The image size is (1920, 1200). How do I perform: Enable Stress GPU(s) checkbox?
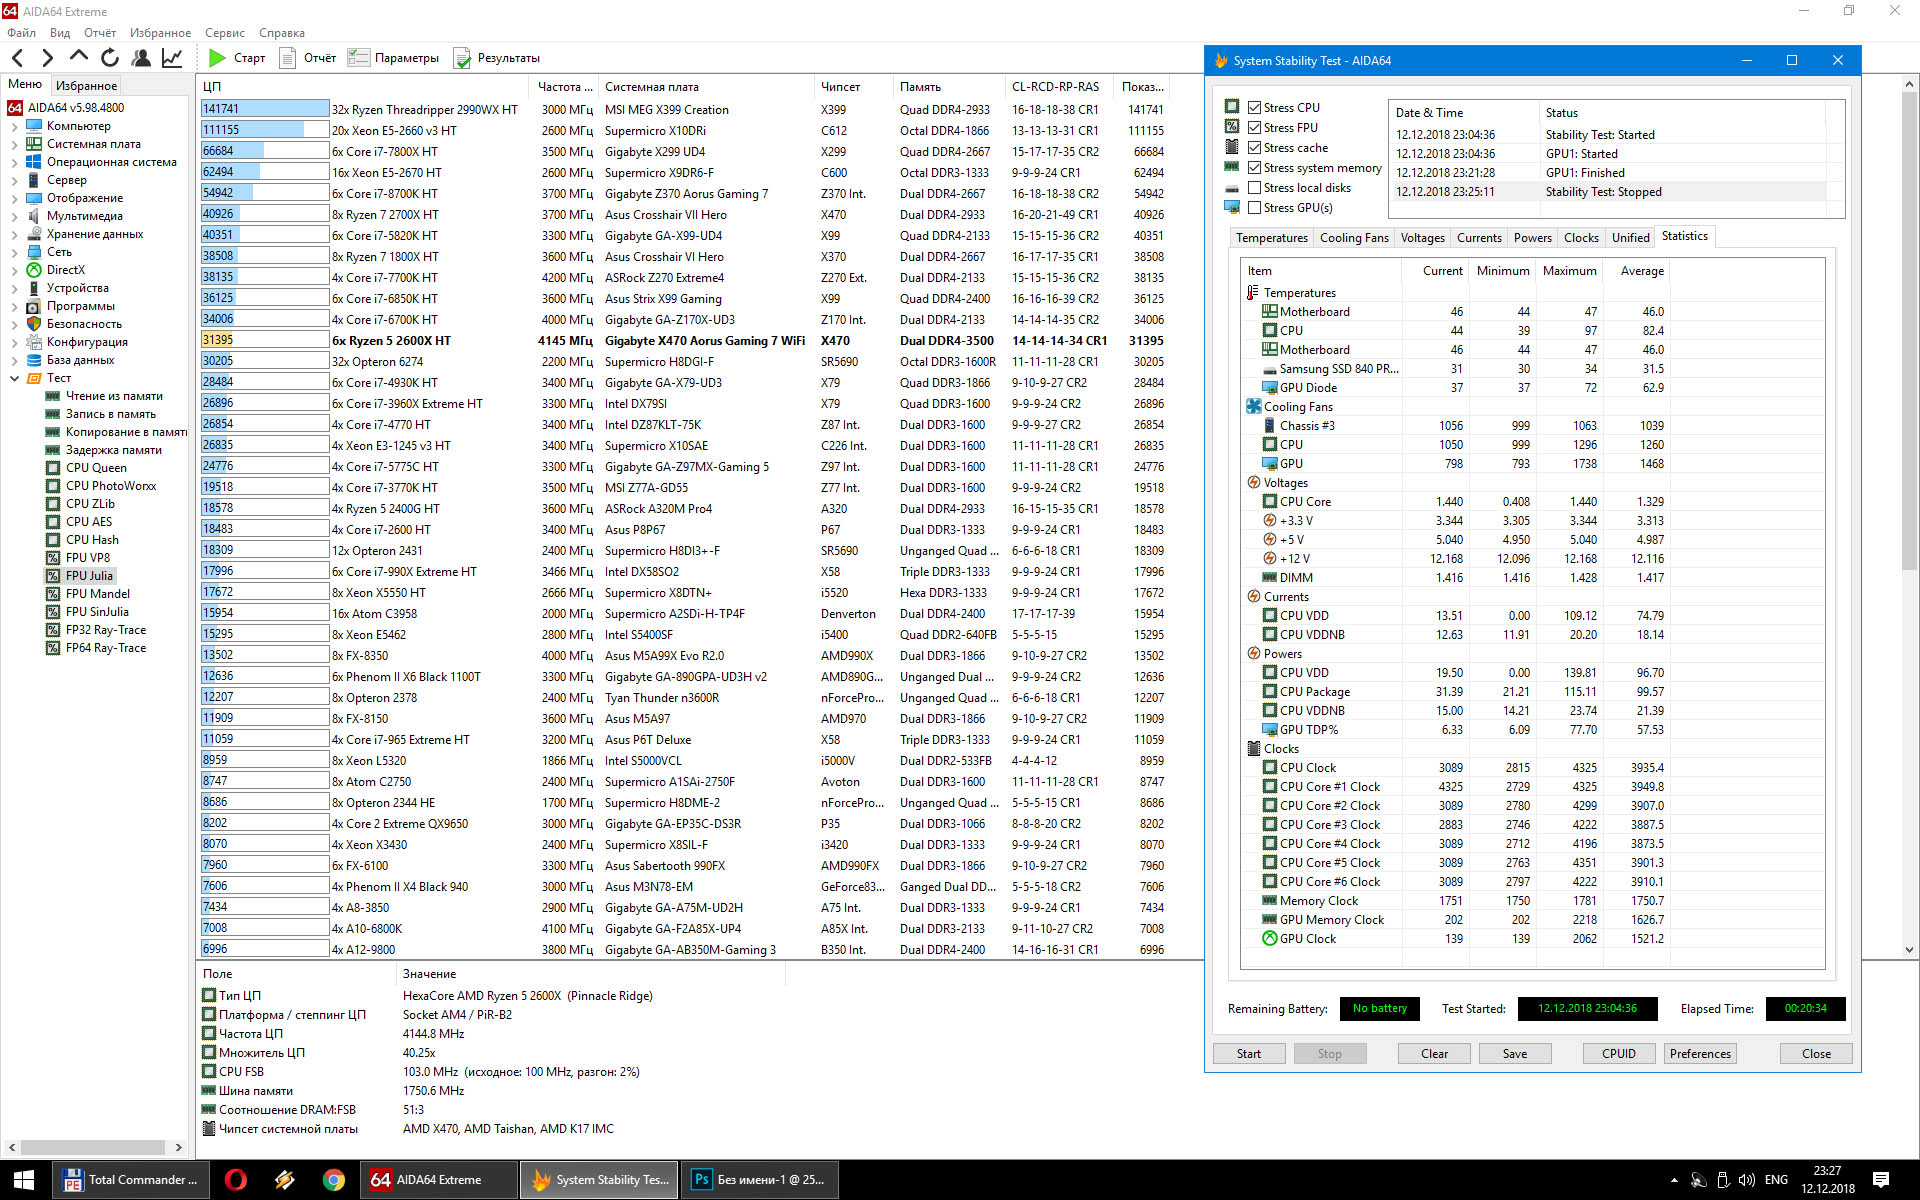coord(1254,208)
